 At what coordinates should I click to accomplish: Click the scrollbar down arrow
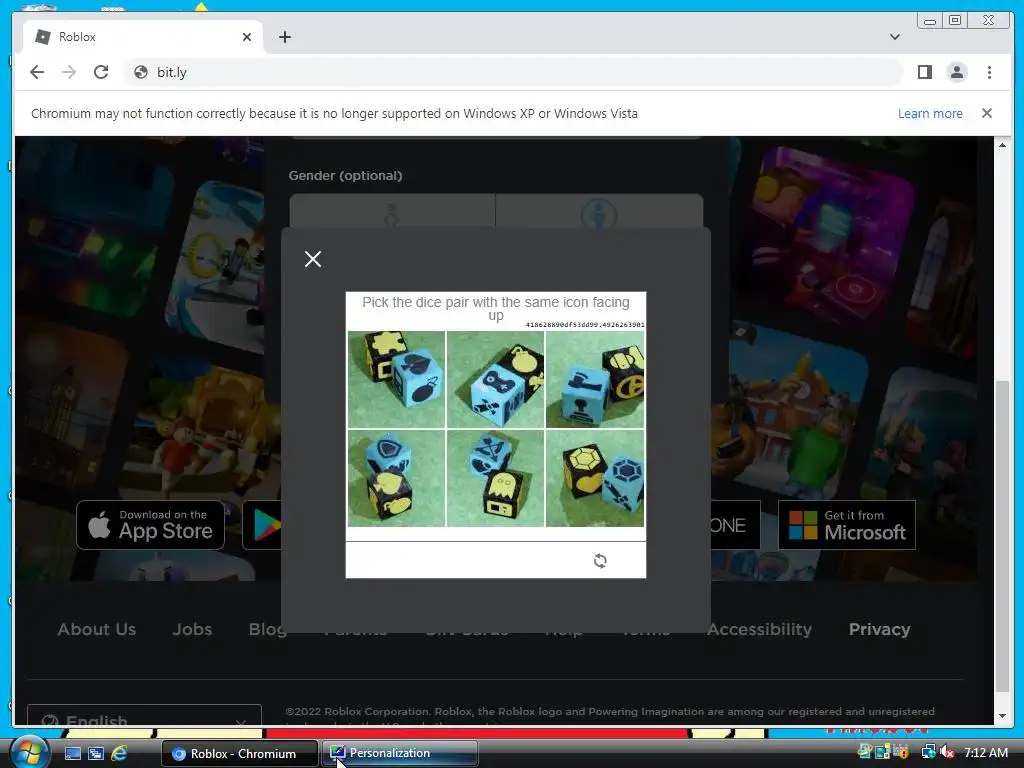[x=1002, y=716]
